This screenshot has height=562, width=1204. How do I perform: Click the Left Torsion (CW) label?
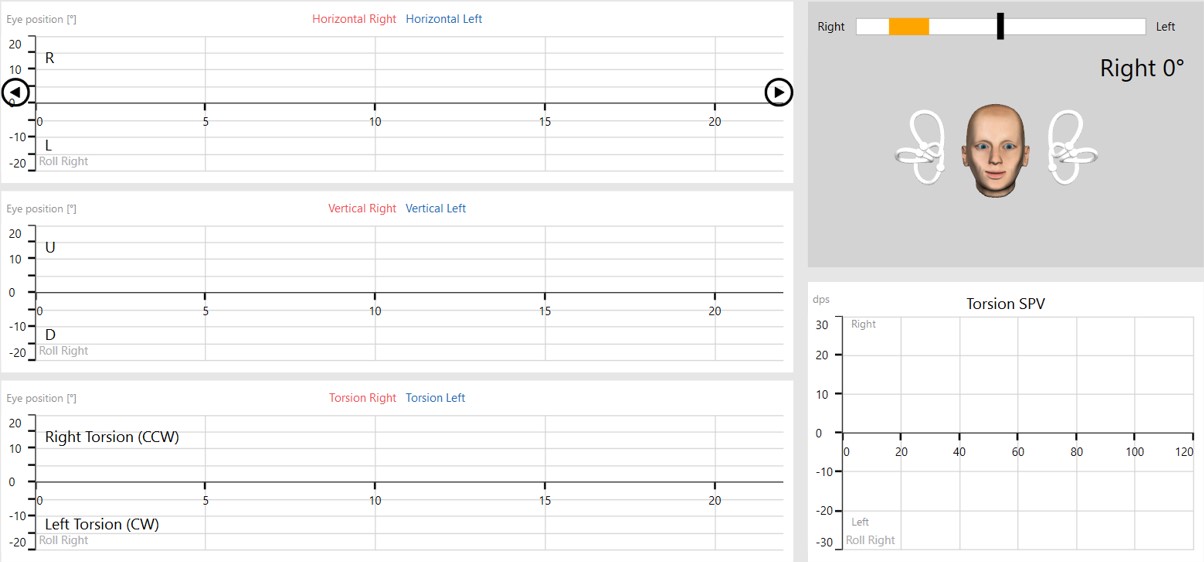[102, 524]
